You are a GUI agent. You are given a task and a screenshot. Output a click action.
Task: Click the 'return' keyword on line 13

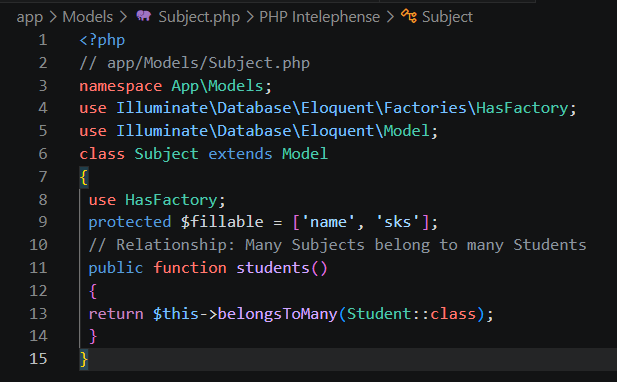coord(116,314)
